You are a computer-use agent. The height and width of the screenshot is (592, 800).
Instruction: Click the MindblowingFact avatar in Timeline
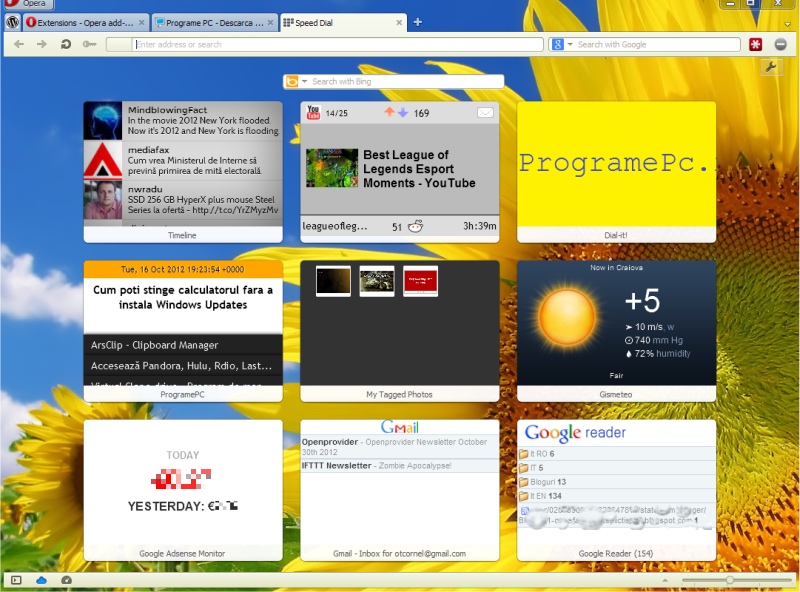(103, 120)
